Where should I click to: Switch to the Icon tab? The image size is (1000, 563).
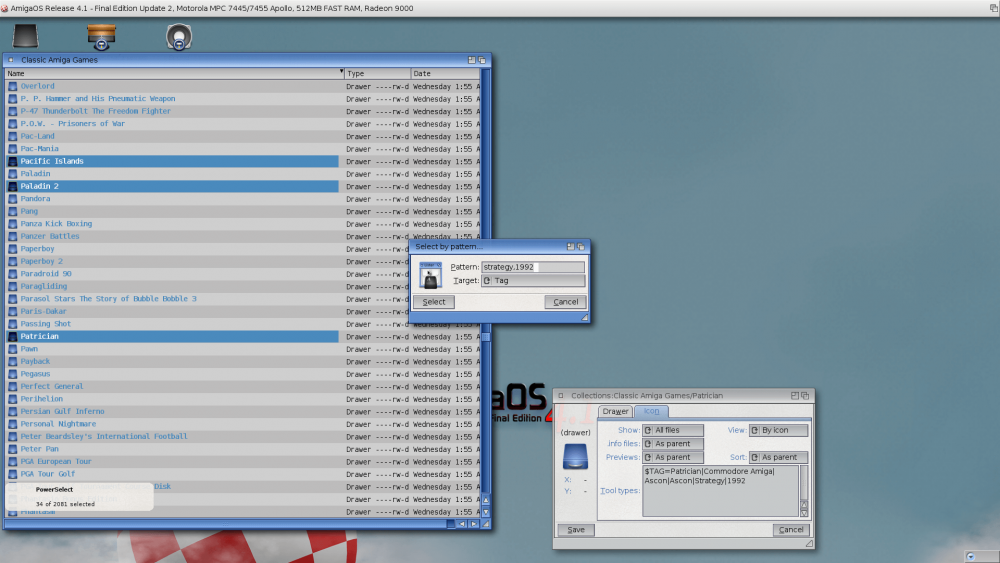[651, 411]
